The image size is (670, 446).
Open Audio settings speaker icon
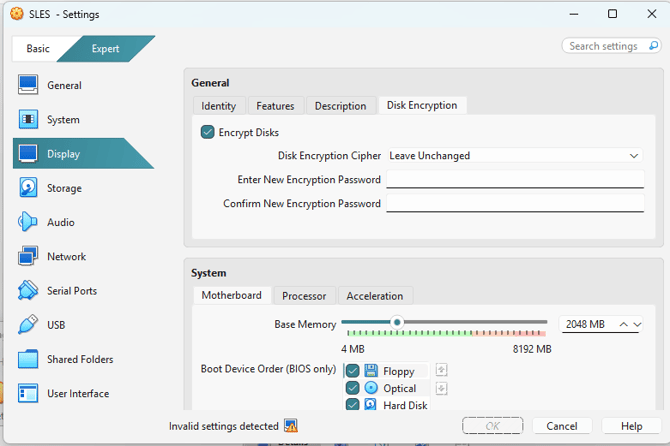(28, 222)
